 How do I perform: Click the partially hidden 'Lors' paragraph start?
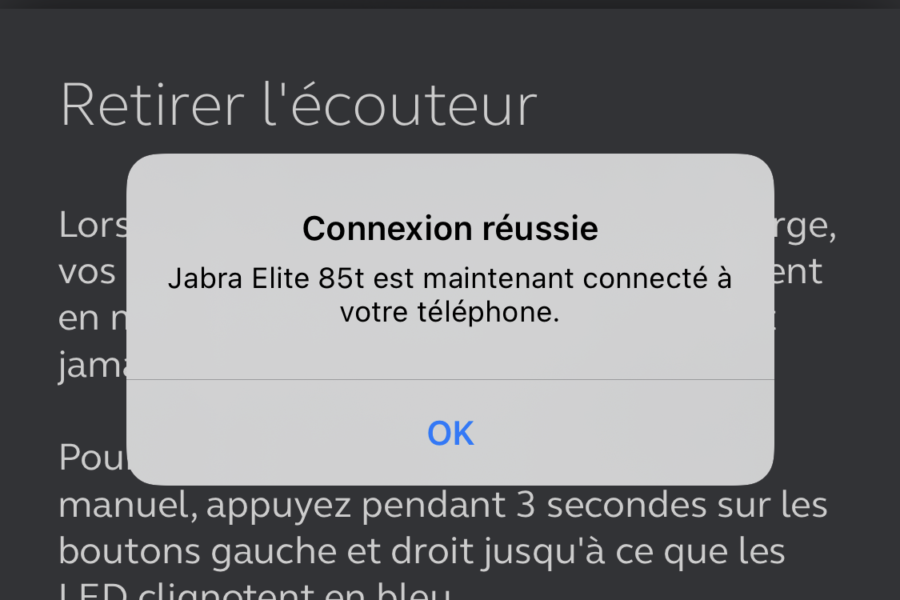[93, 225]
